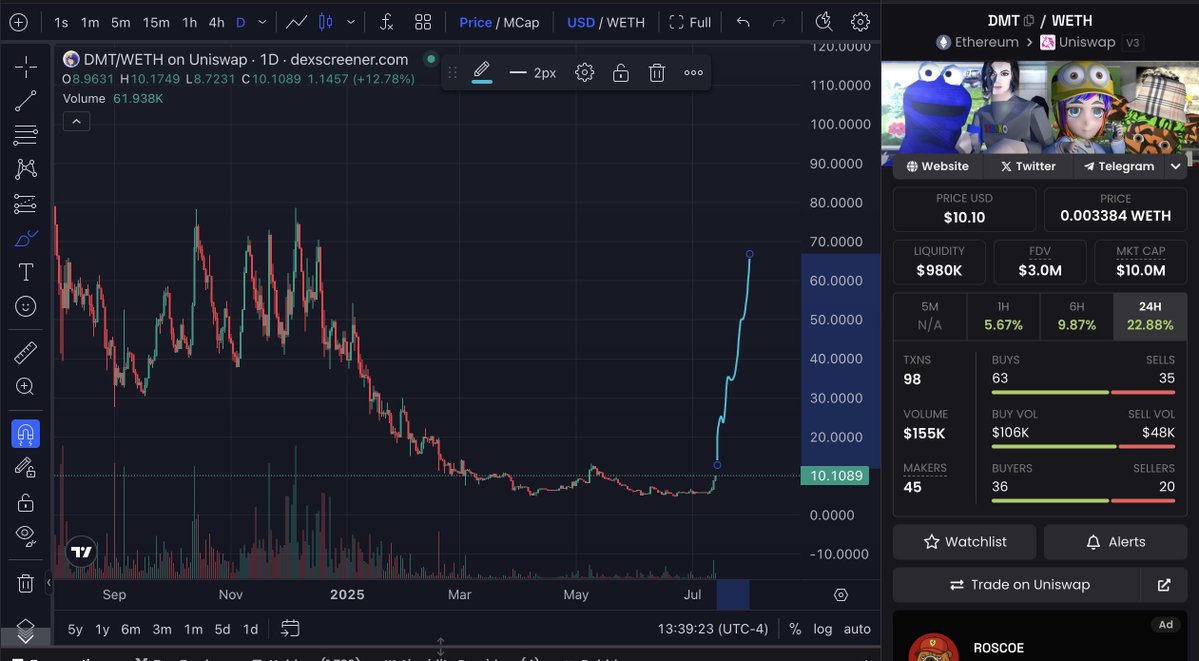Viewport: 1199px width, 661px height.
Task: Switch chart to line style
Action: pos(297,22)
